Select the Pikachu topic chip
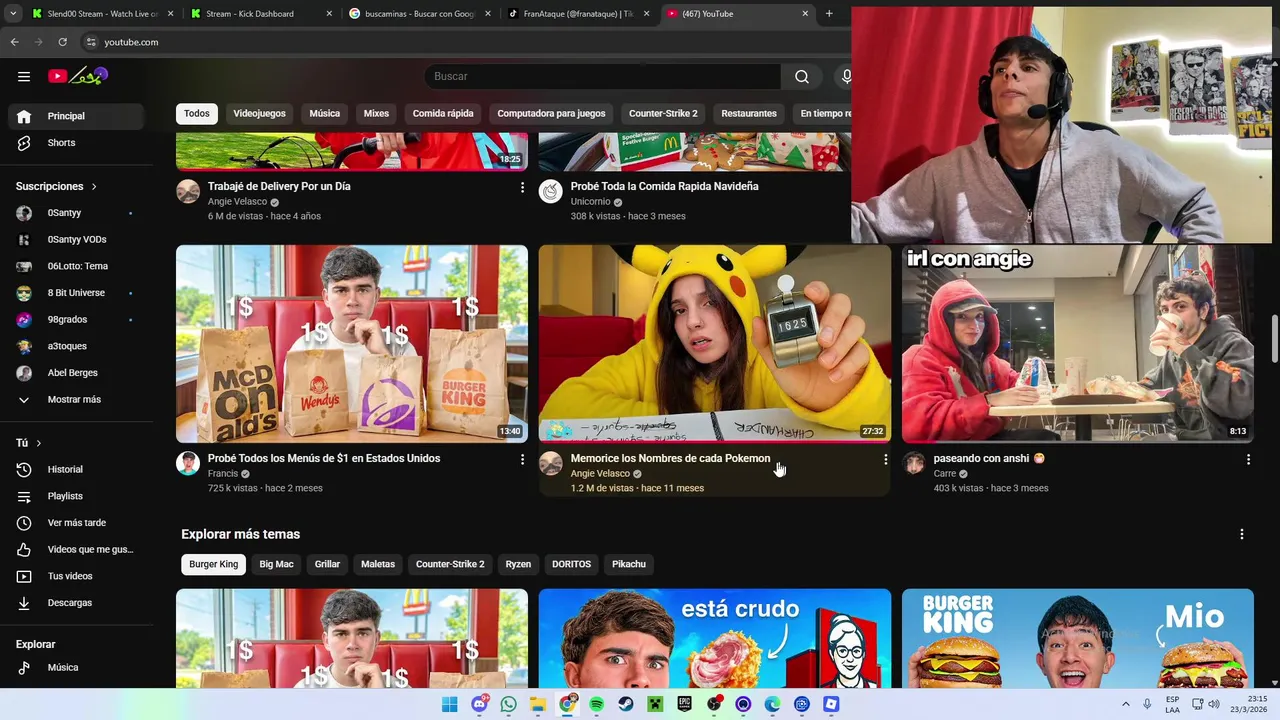The height and width of the screenshot is (720, 1280). pos(629,564)
